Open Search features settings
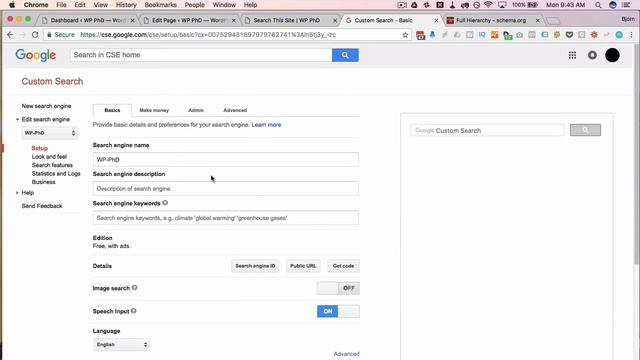Screen dimensions: 640x360 (52, 165)
